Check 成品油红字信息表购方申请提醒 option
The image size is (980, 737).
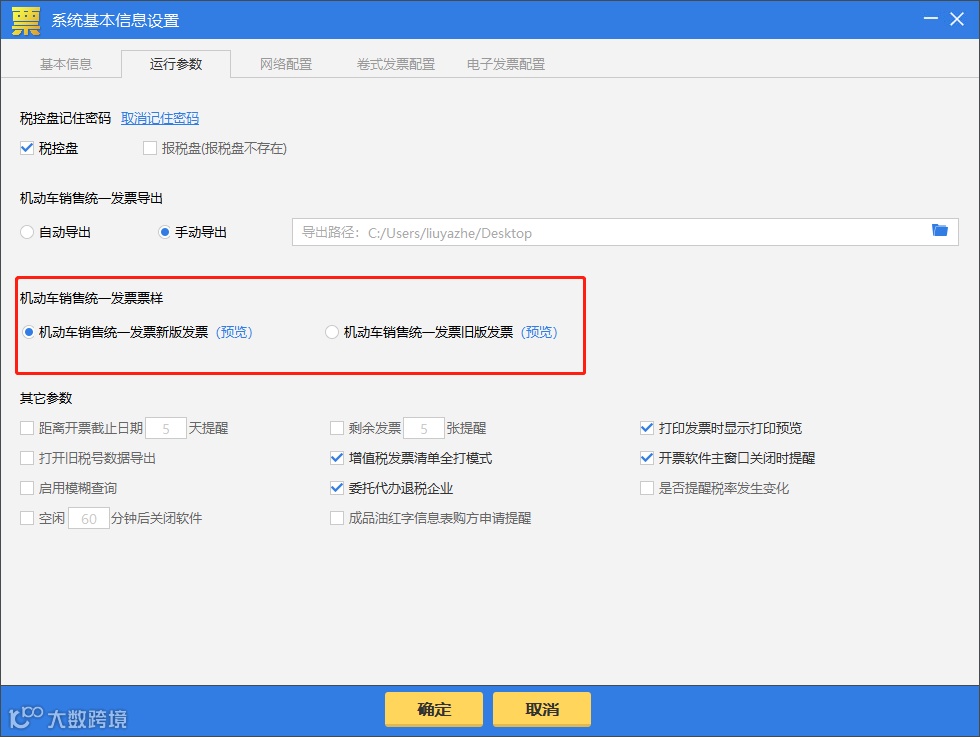pyautogui.click(x=337, y=518)
